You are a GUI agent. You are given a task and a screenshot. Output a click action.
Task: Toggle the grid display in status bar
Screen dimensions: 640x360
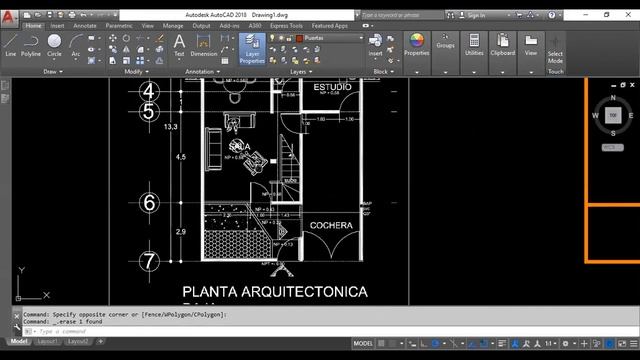(381, 344)
